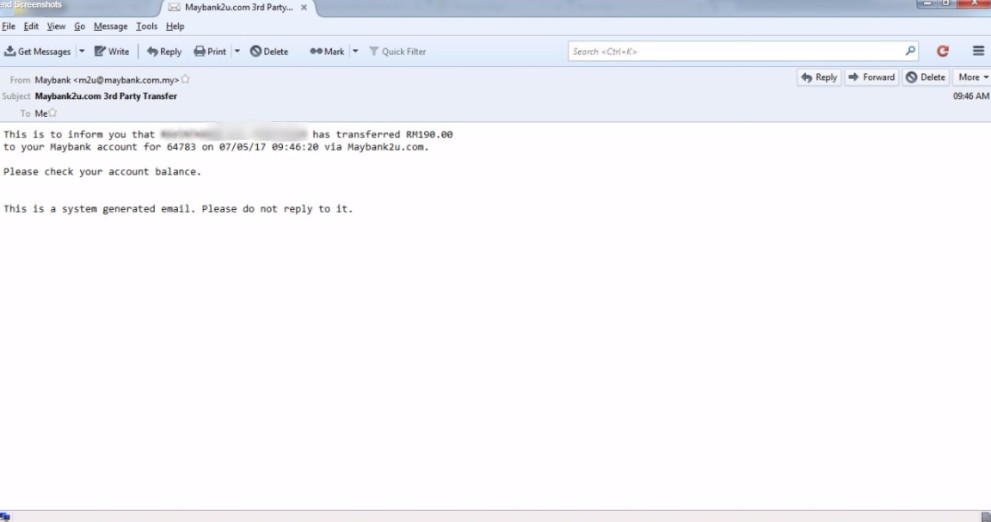Image resolution: width=991 pixels, height=522 pixels.
Task: Click Delete in the message header
Action: pos(926,77)
